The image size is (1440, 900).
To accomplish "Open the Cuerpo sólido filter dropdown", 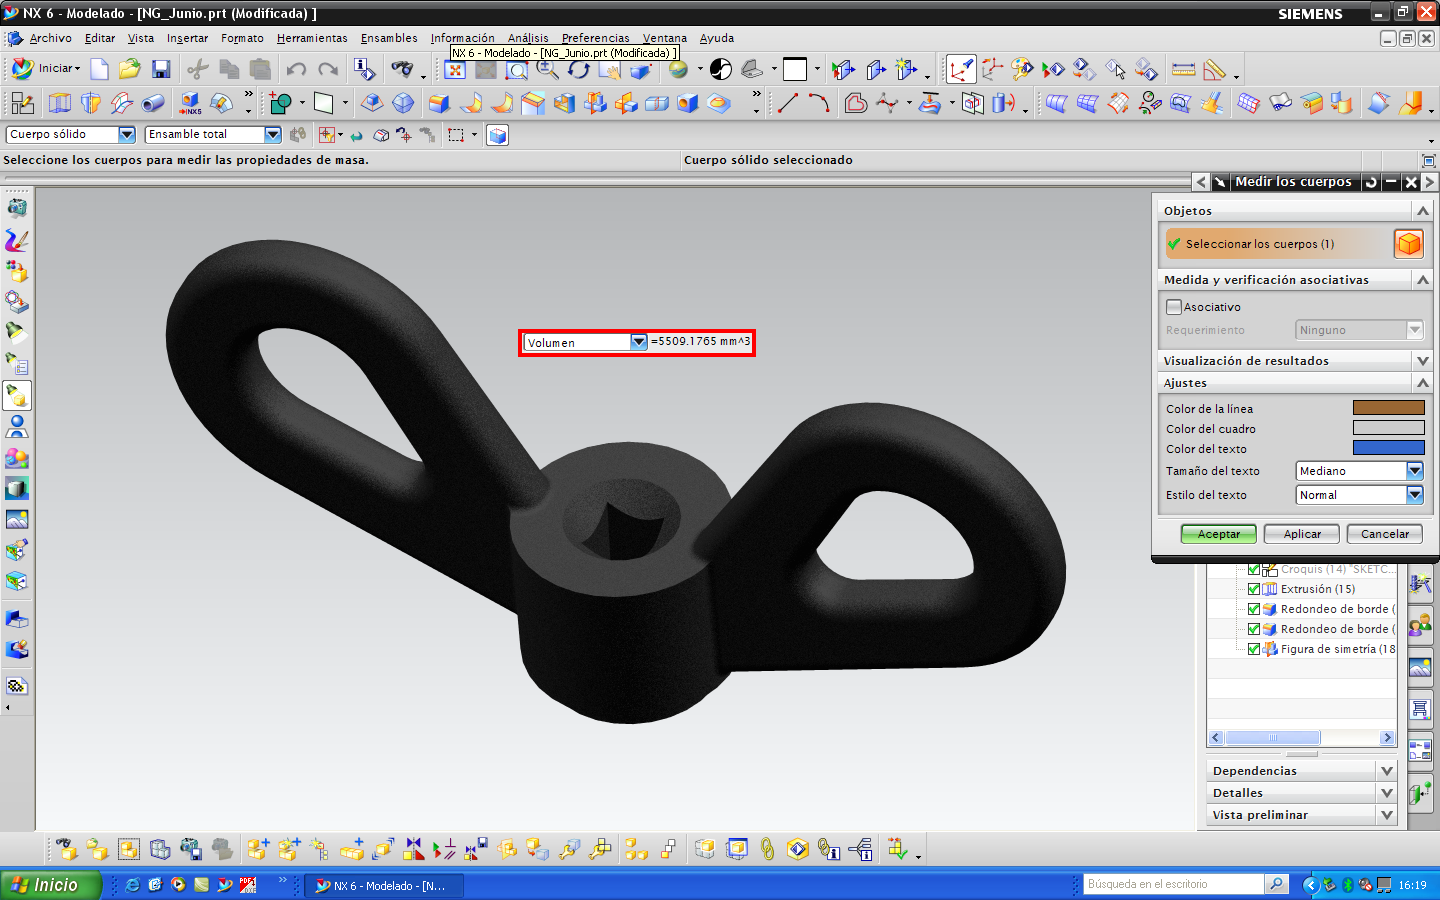I will [127, 134].
